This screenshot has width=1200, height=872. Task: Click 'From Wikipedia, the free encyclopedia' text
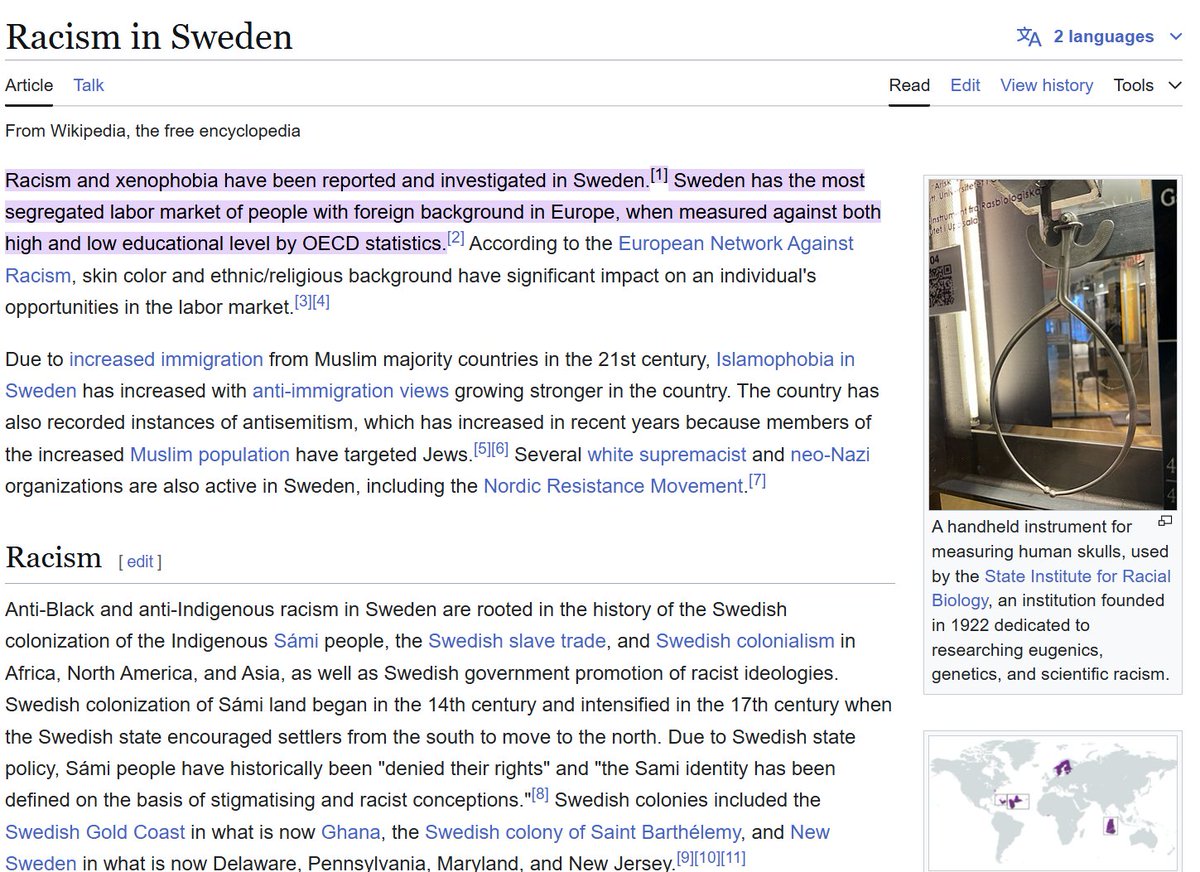pos(153,131)
